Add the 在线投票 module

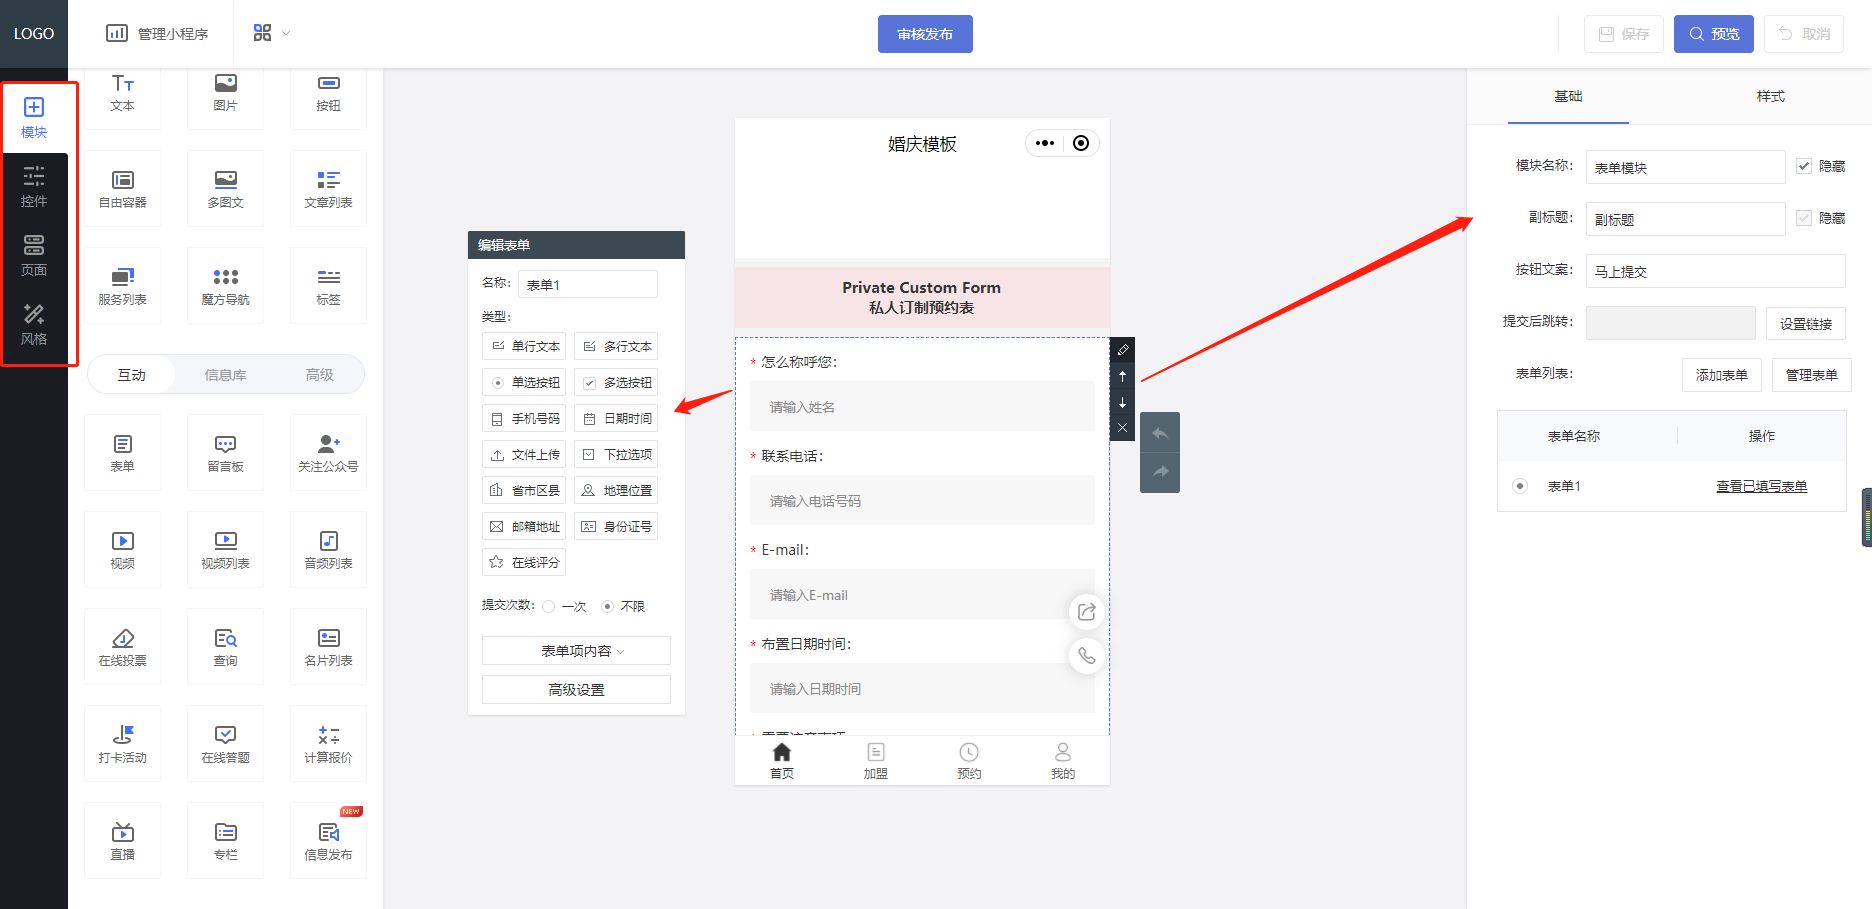123,647
